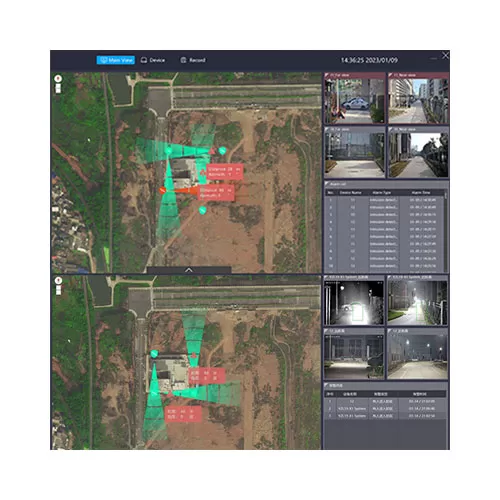Close the monitoring application window
This screenshot has height=500, width=500.
pos(445,56)
